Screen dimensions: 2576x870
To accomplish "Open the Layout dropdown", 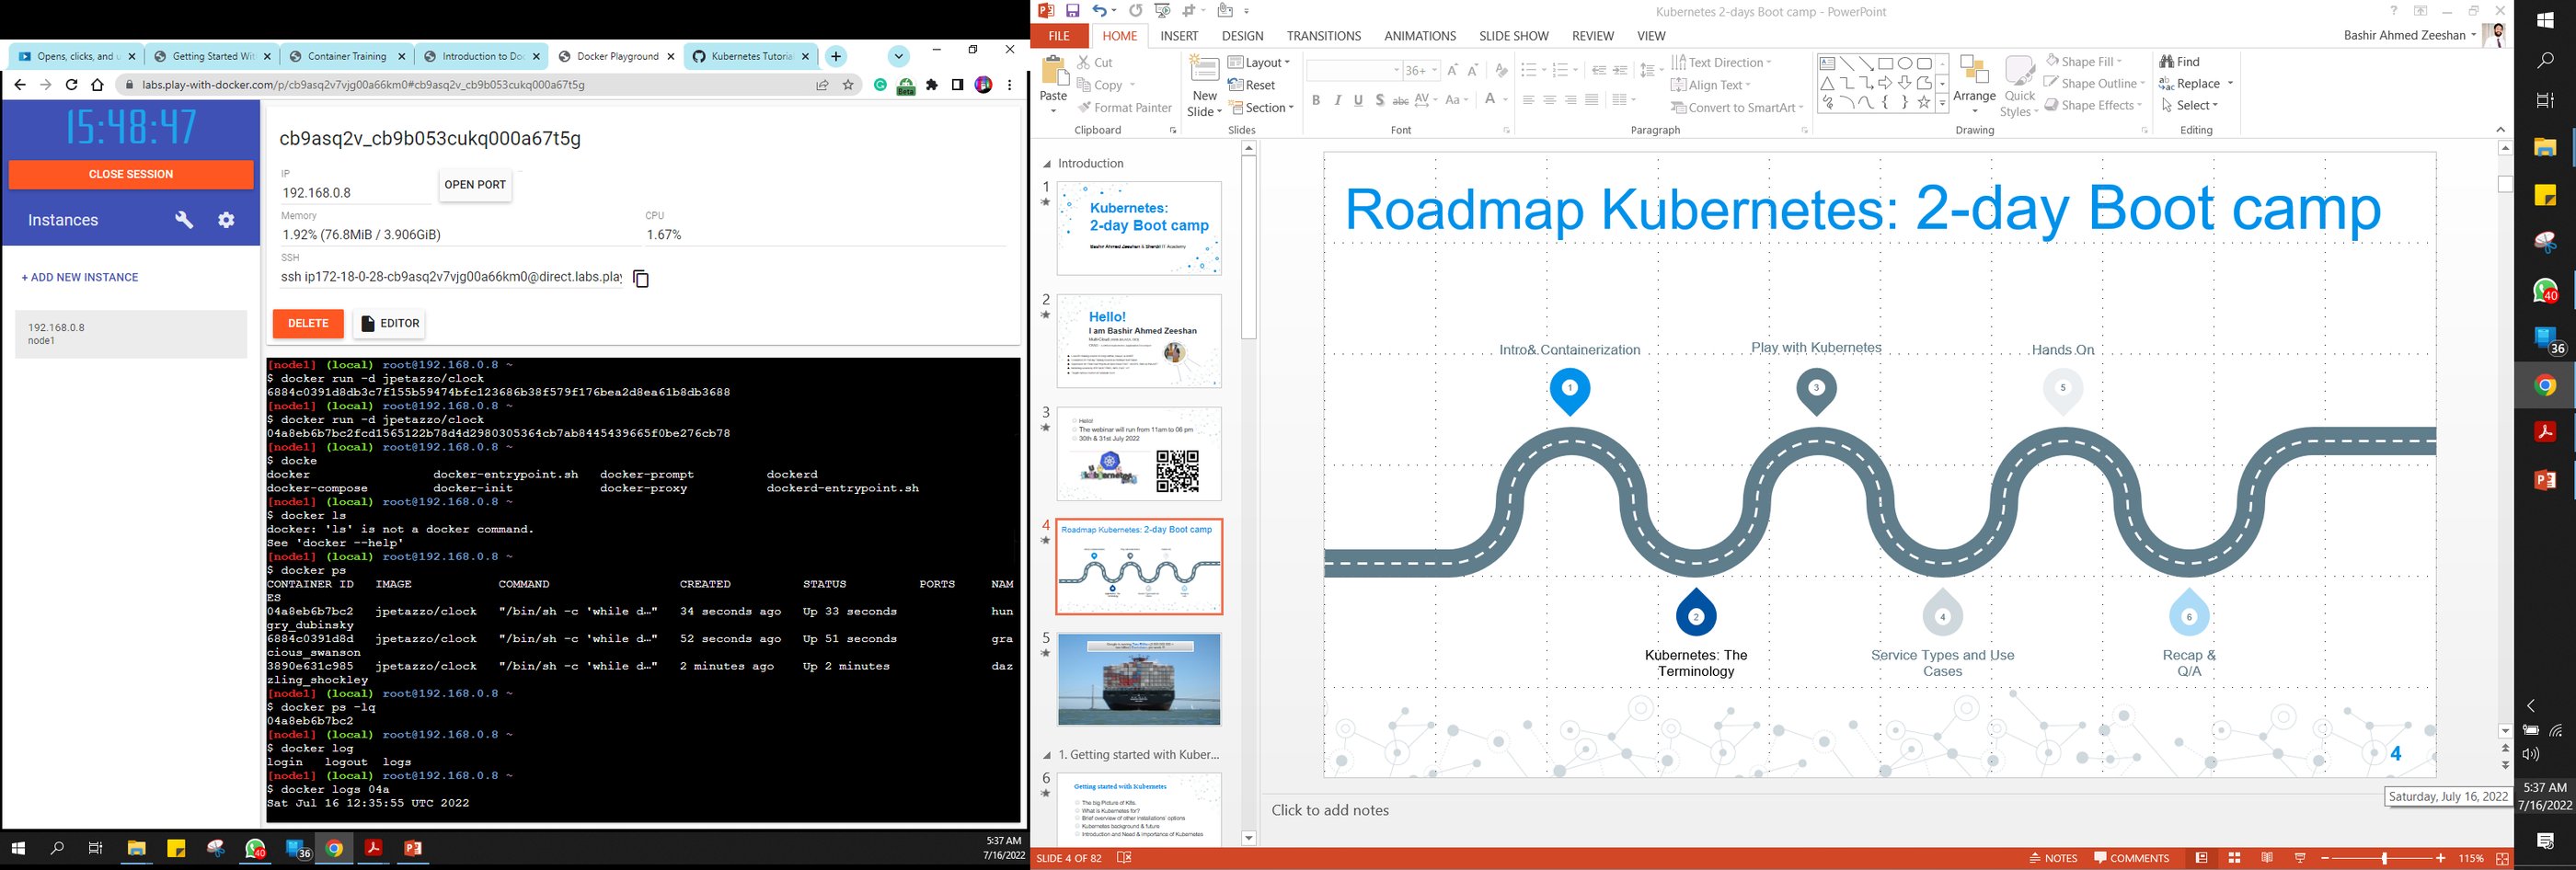I will click(1259, 62).
